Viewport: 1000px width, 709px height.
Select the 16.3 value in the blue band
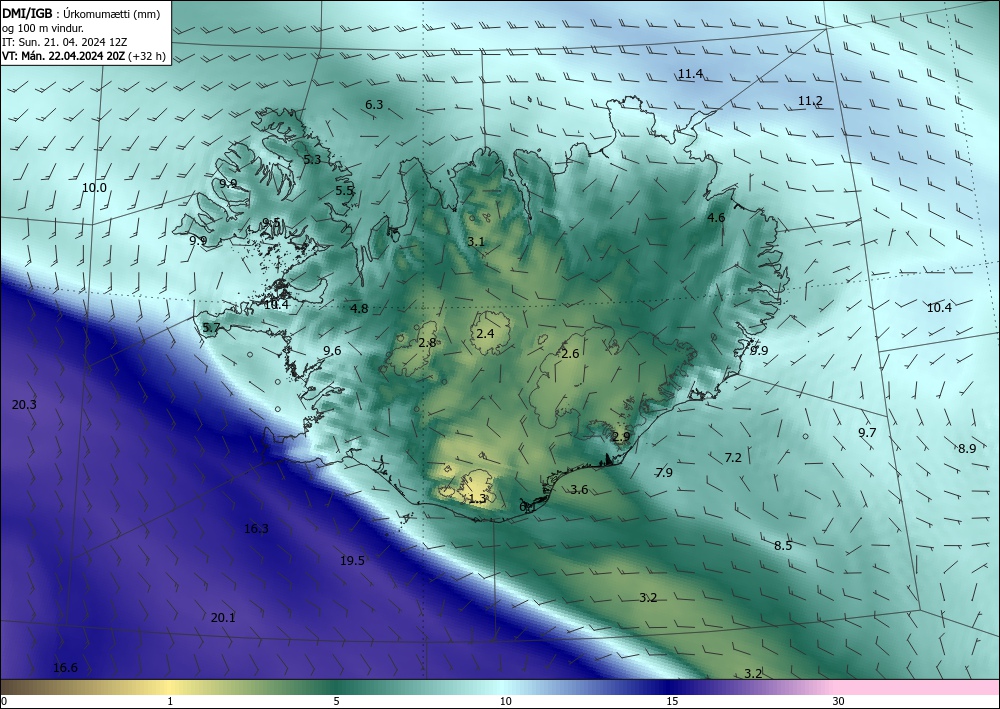coord(256,529)
